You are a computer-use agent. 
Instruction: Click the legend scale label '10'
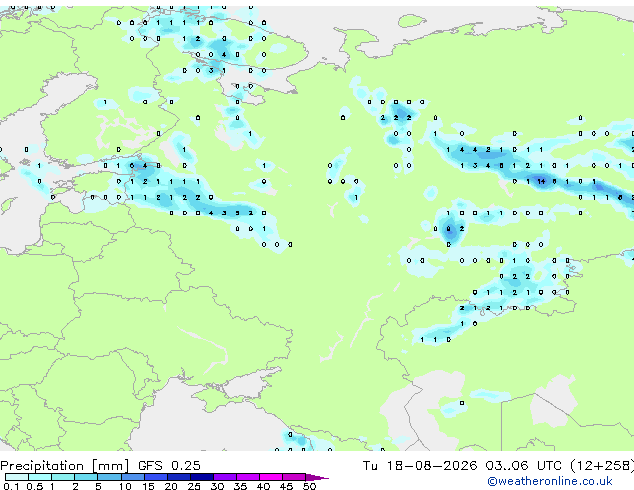(x=125, y=486)
